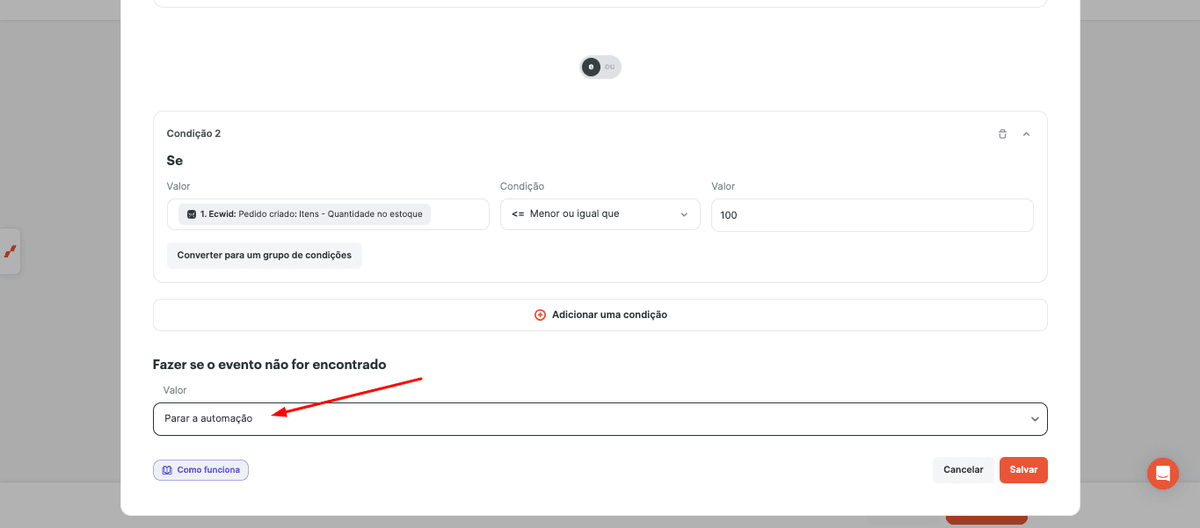Click Converter para um grupo de condições
Viewport: 1200px width, 528px height.
point(264,255)
